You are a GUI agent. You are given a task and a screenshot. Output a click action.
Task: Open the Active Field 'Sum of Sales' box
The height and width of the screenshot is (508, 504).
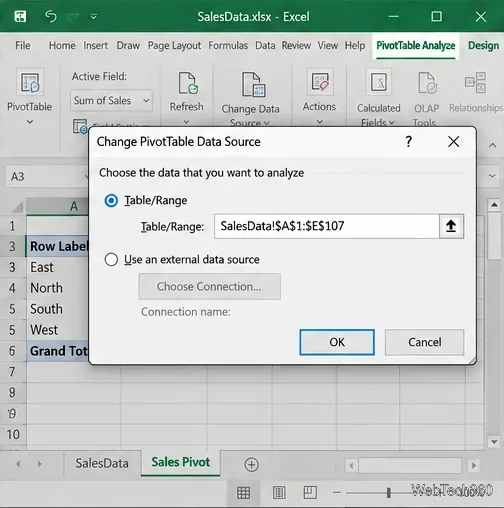pos(111,100)
